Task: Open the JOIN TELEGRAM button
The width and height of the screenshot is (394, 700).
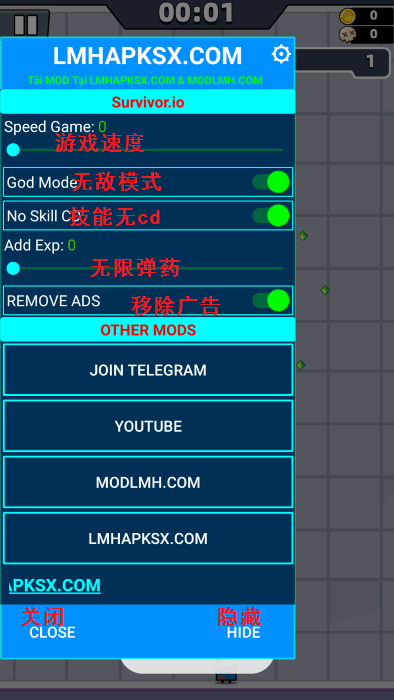Action: tap(148, 370)
